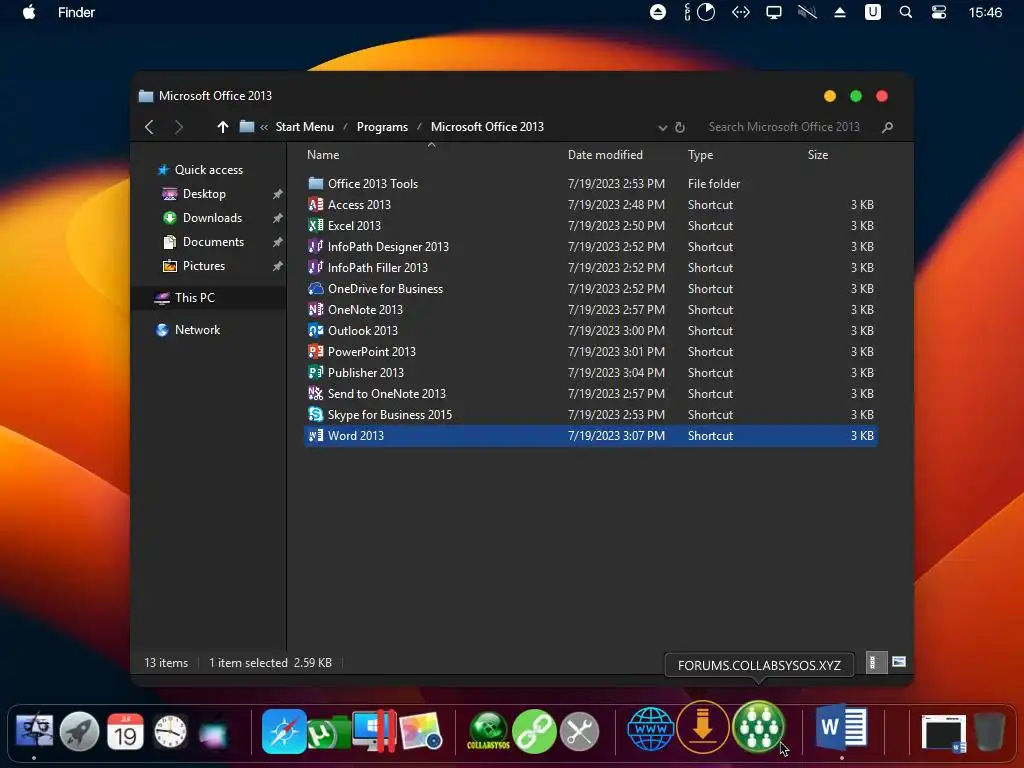Open the Trash in dock
This screenshot has width=1024, height=768.
coord(989,732)
